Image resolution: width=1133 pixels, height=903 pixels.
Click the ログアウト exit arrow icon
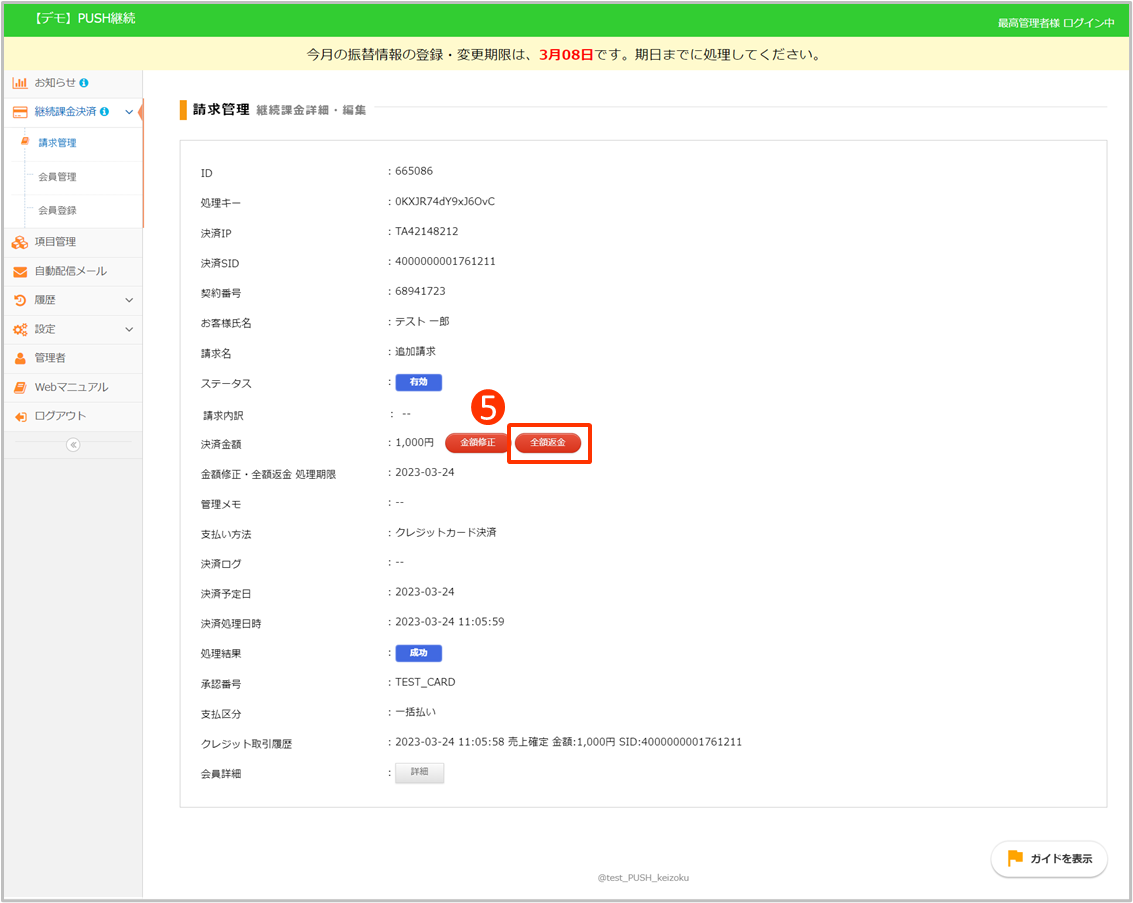tap(20, 416)
